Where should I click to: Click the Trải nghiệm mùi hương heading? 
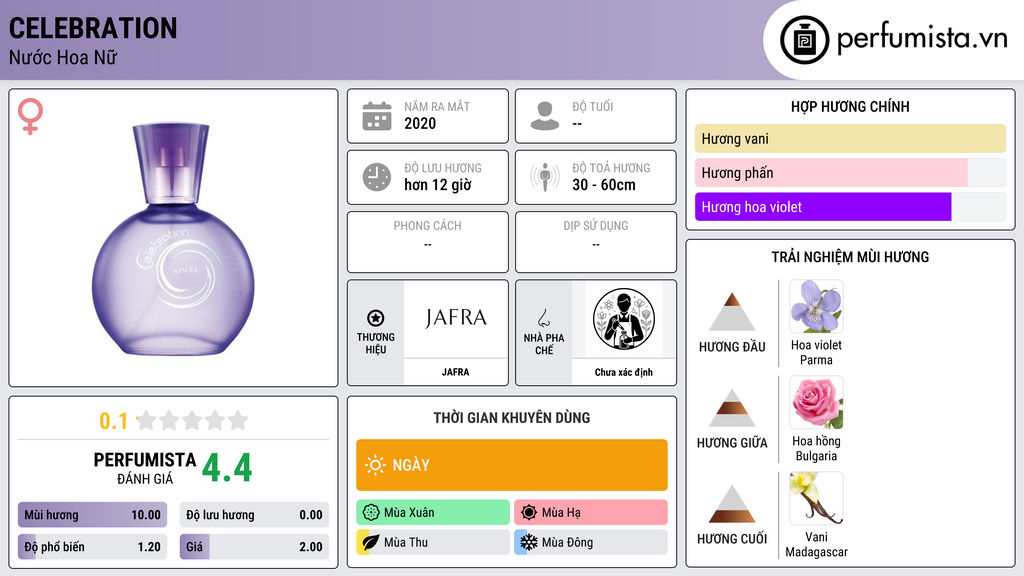point(850,257)
